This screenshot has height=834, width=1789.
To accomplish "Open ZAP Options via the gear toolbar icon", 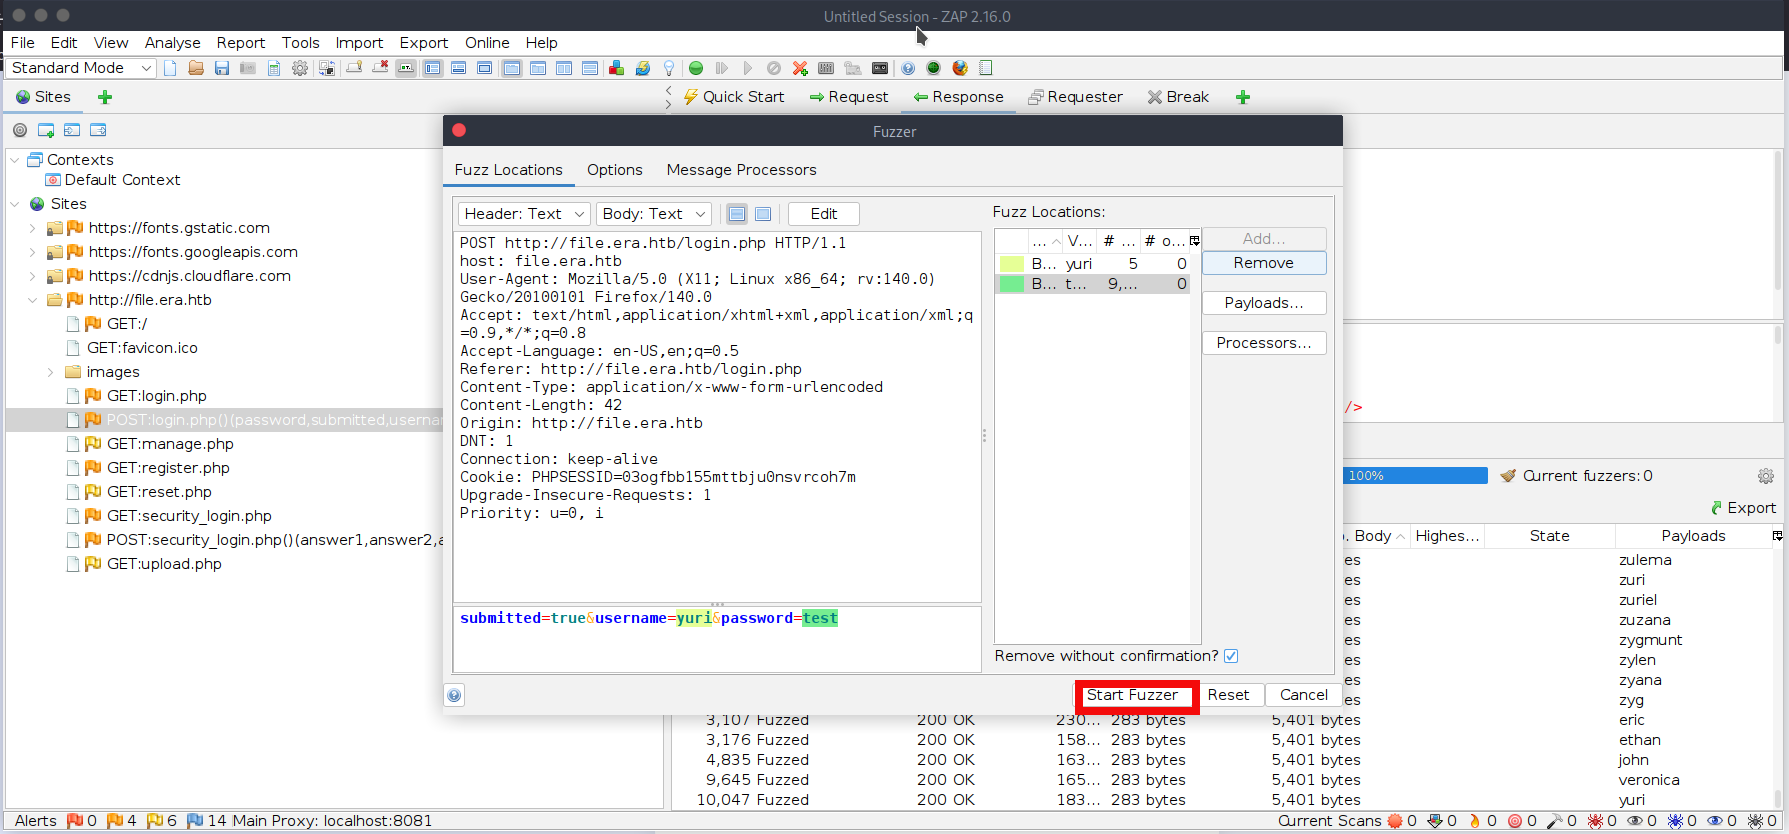I will point(299,68).
